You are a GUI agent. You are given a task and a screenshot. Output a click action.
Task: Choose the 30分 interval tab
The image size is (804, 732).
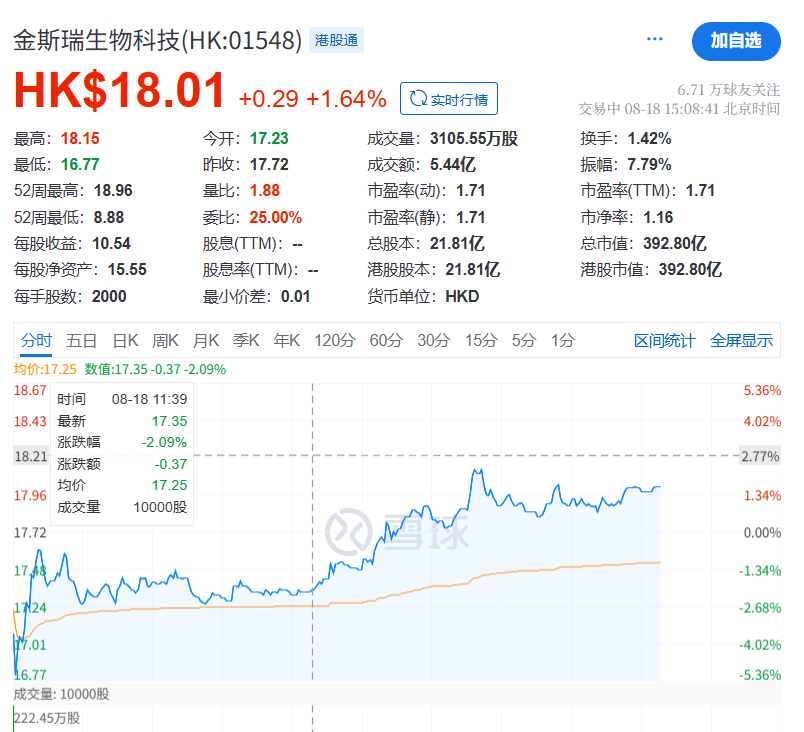click(x=433, y=341)
